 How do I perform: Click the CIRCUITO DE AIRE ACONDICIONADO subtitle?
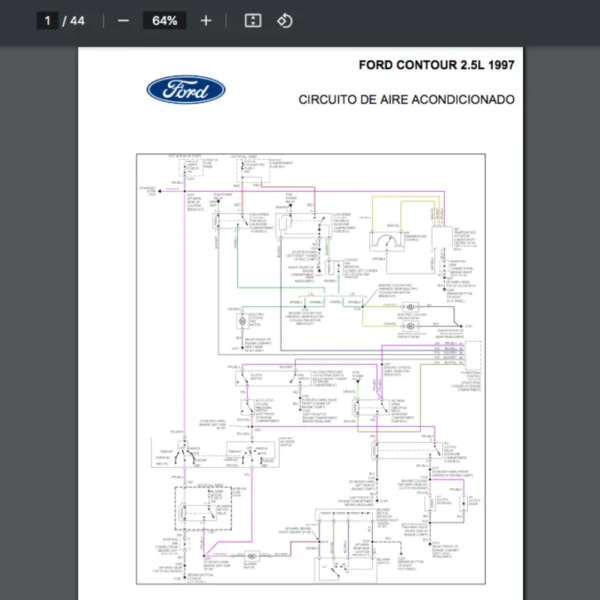click(406, 100)
